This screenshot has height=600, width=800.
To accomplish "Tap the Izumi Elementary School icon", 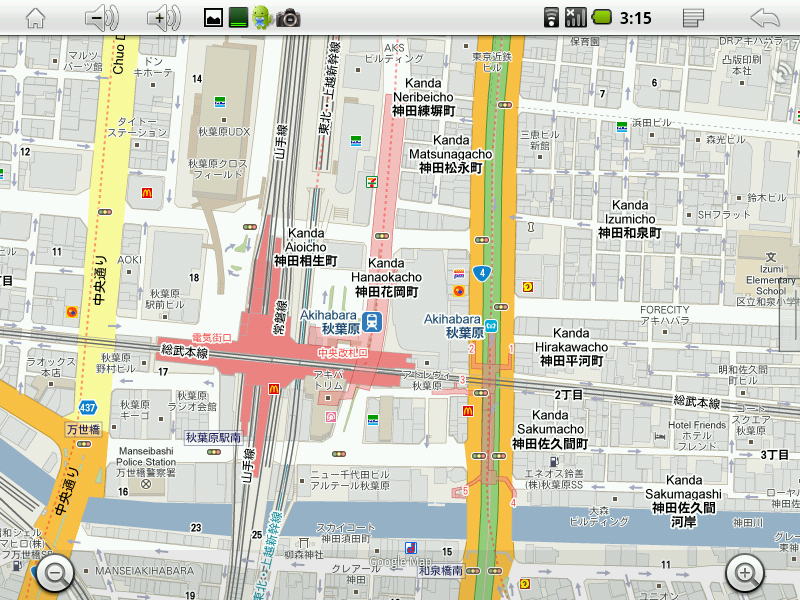I will pos(770,257).
